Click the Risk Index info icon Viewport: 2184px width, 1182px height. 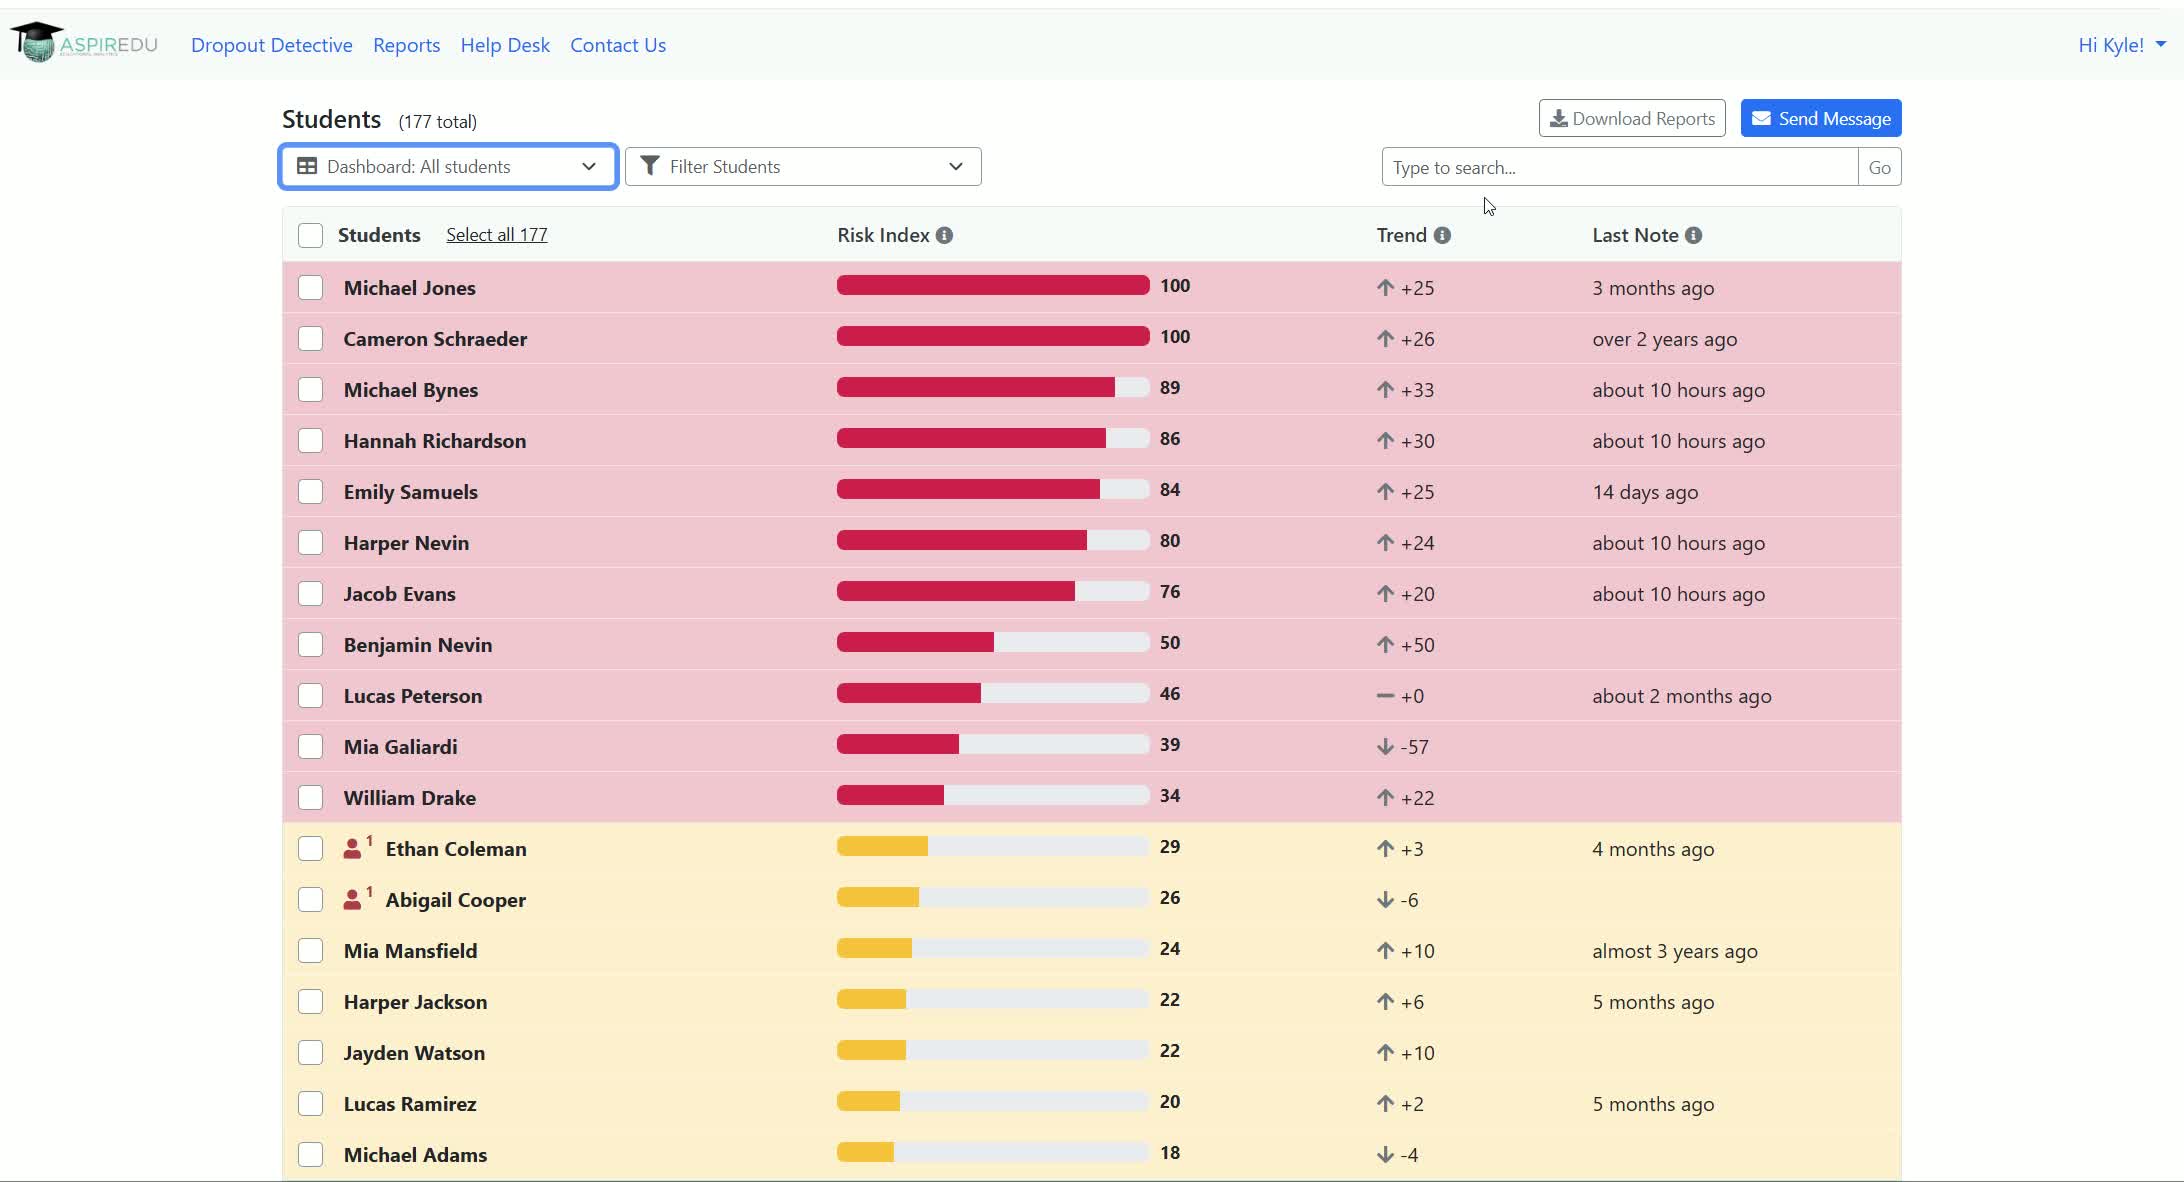944,235
